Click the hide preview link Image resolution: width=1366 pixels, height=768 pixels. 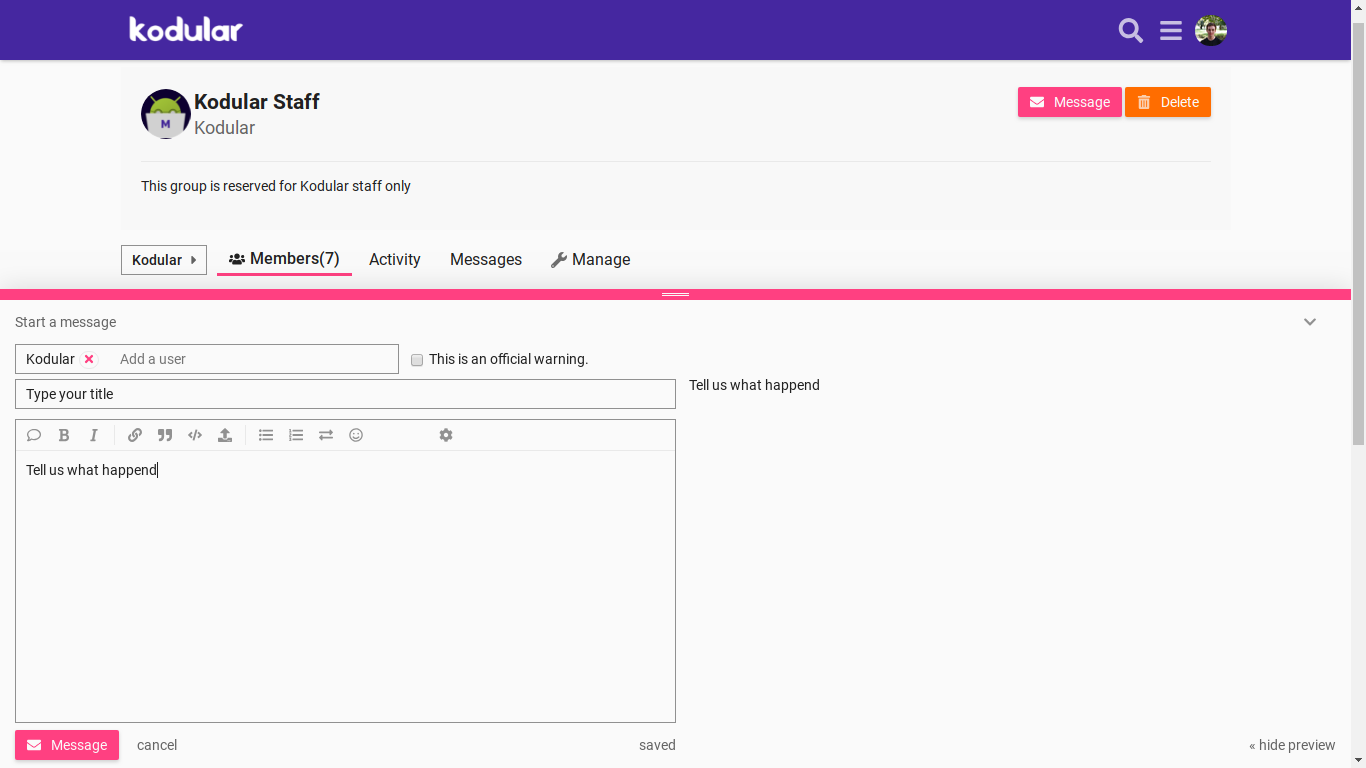[1292, 745]
